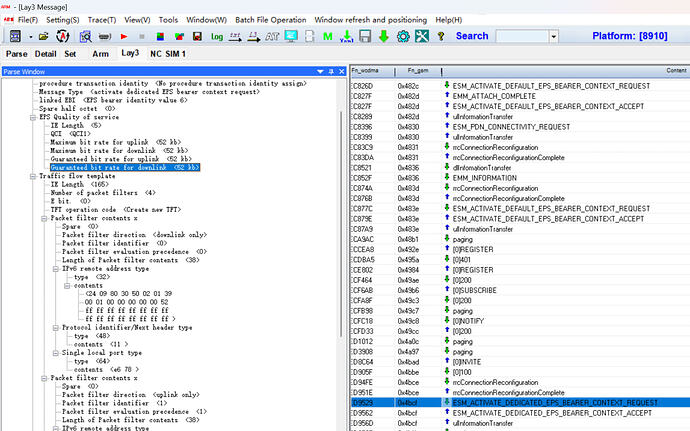Open the Setting(S) menu

[62, 20]
